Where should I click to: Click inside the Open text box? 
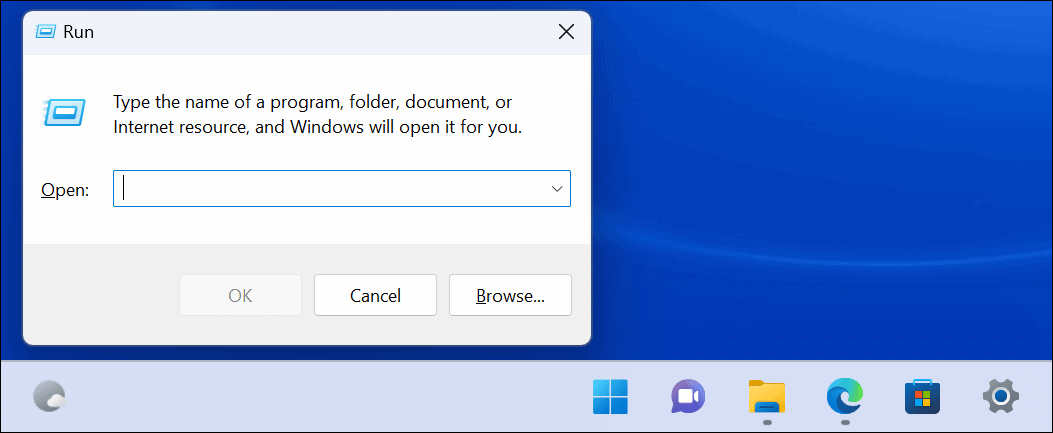coord(330,188)
